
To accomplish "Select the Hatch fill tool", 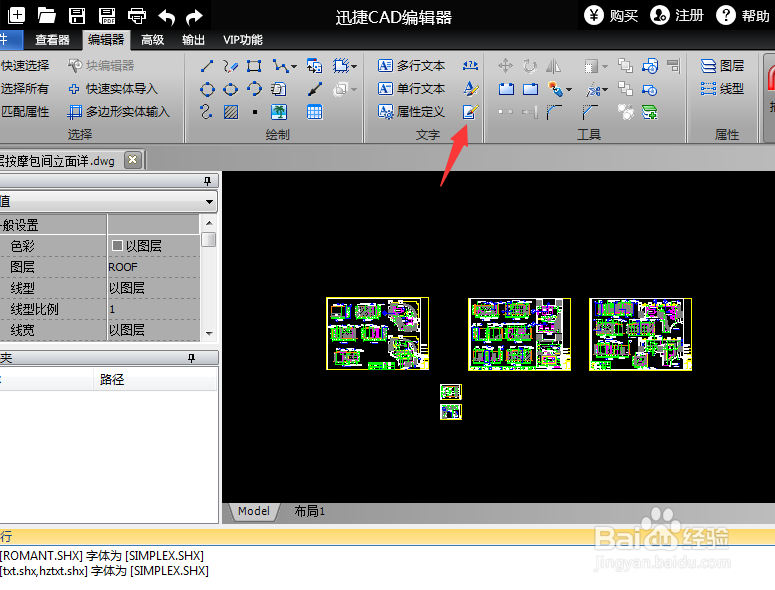I will [x=231, y=112].
